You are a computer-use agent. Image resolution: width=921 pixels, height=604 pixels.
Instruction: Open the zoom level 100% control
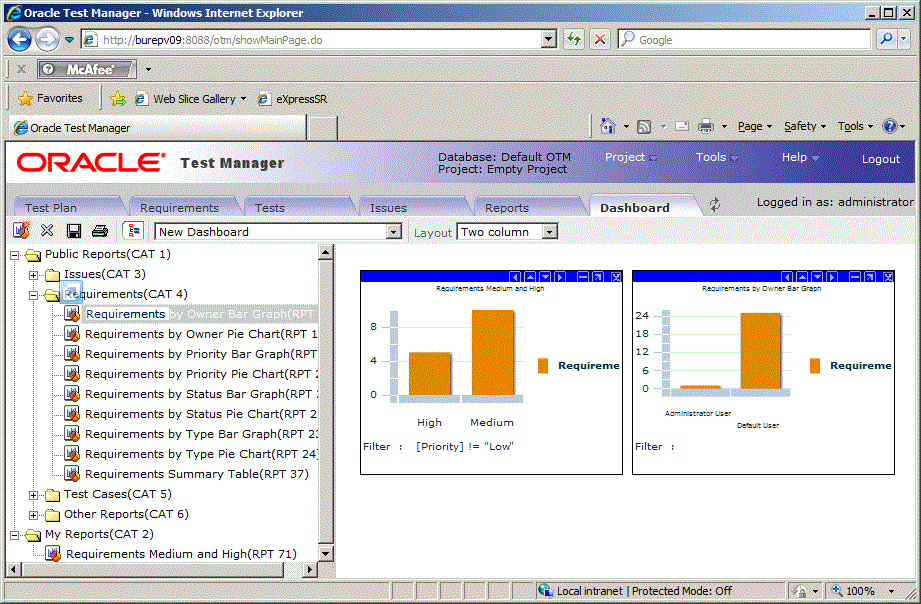coord(861,591)
